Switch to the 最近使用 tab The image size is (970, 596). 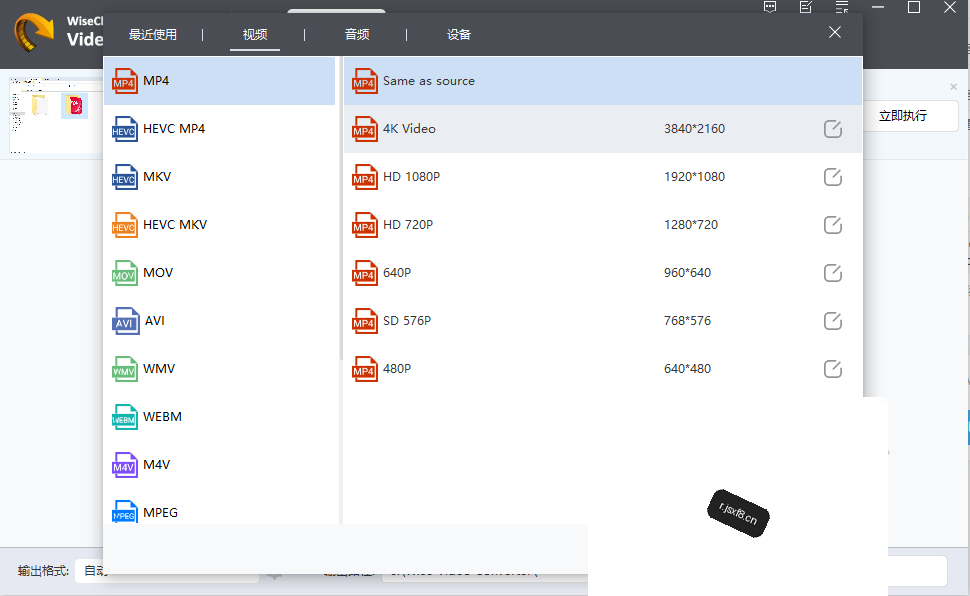pos(153,35)
